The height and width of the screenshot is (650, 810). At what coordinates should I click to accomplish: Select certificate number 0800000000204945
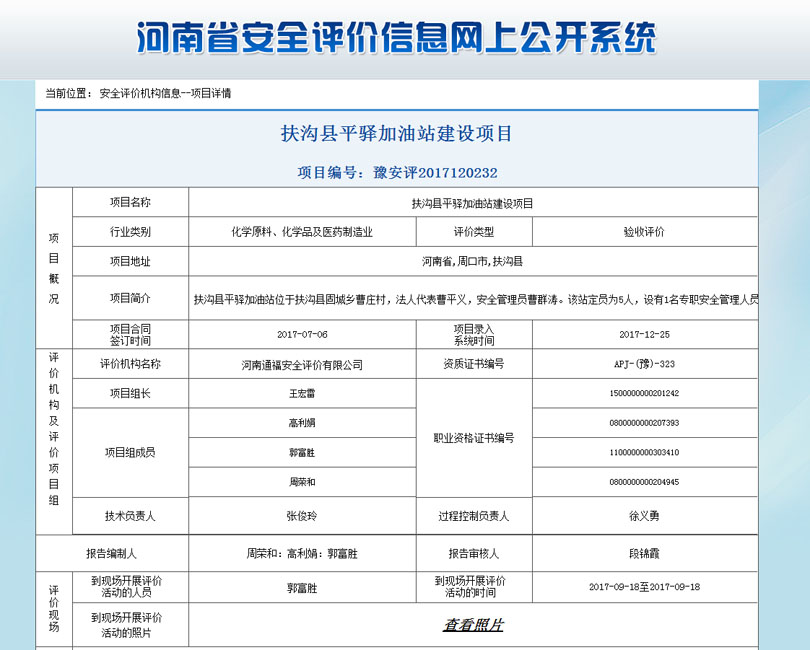(x=645, y=482)
